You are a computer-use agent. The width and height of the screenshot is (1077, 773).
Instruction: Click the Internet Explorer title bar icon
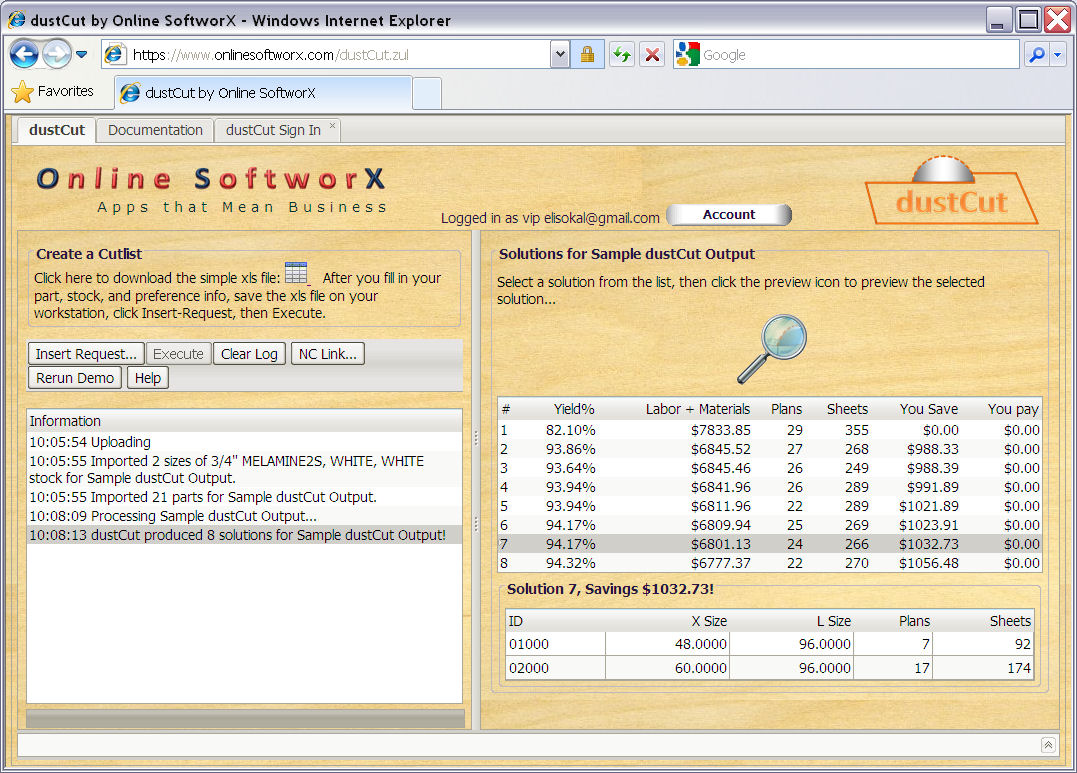click(16, 20)
